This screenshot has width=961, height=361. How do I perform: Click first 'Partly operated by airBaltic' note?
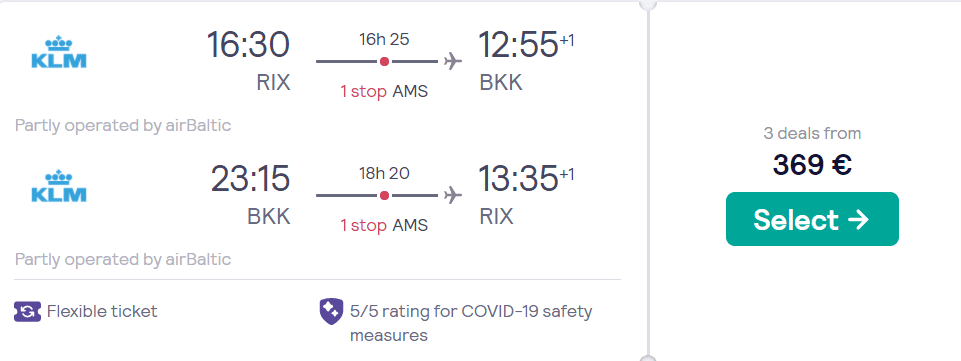pyautogui.click(x=123, y=126)
